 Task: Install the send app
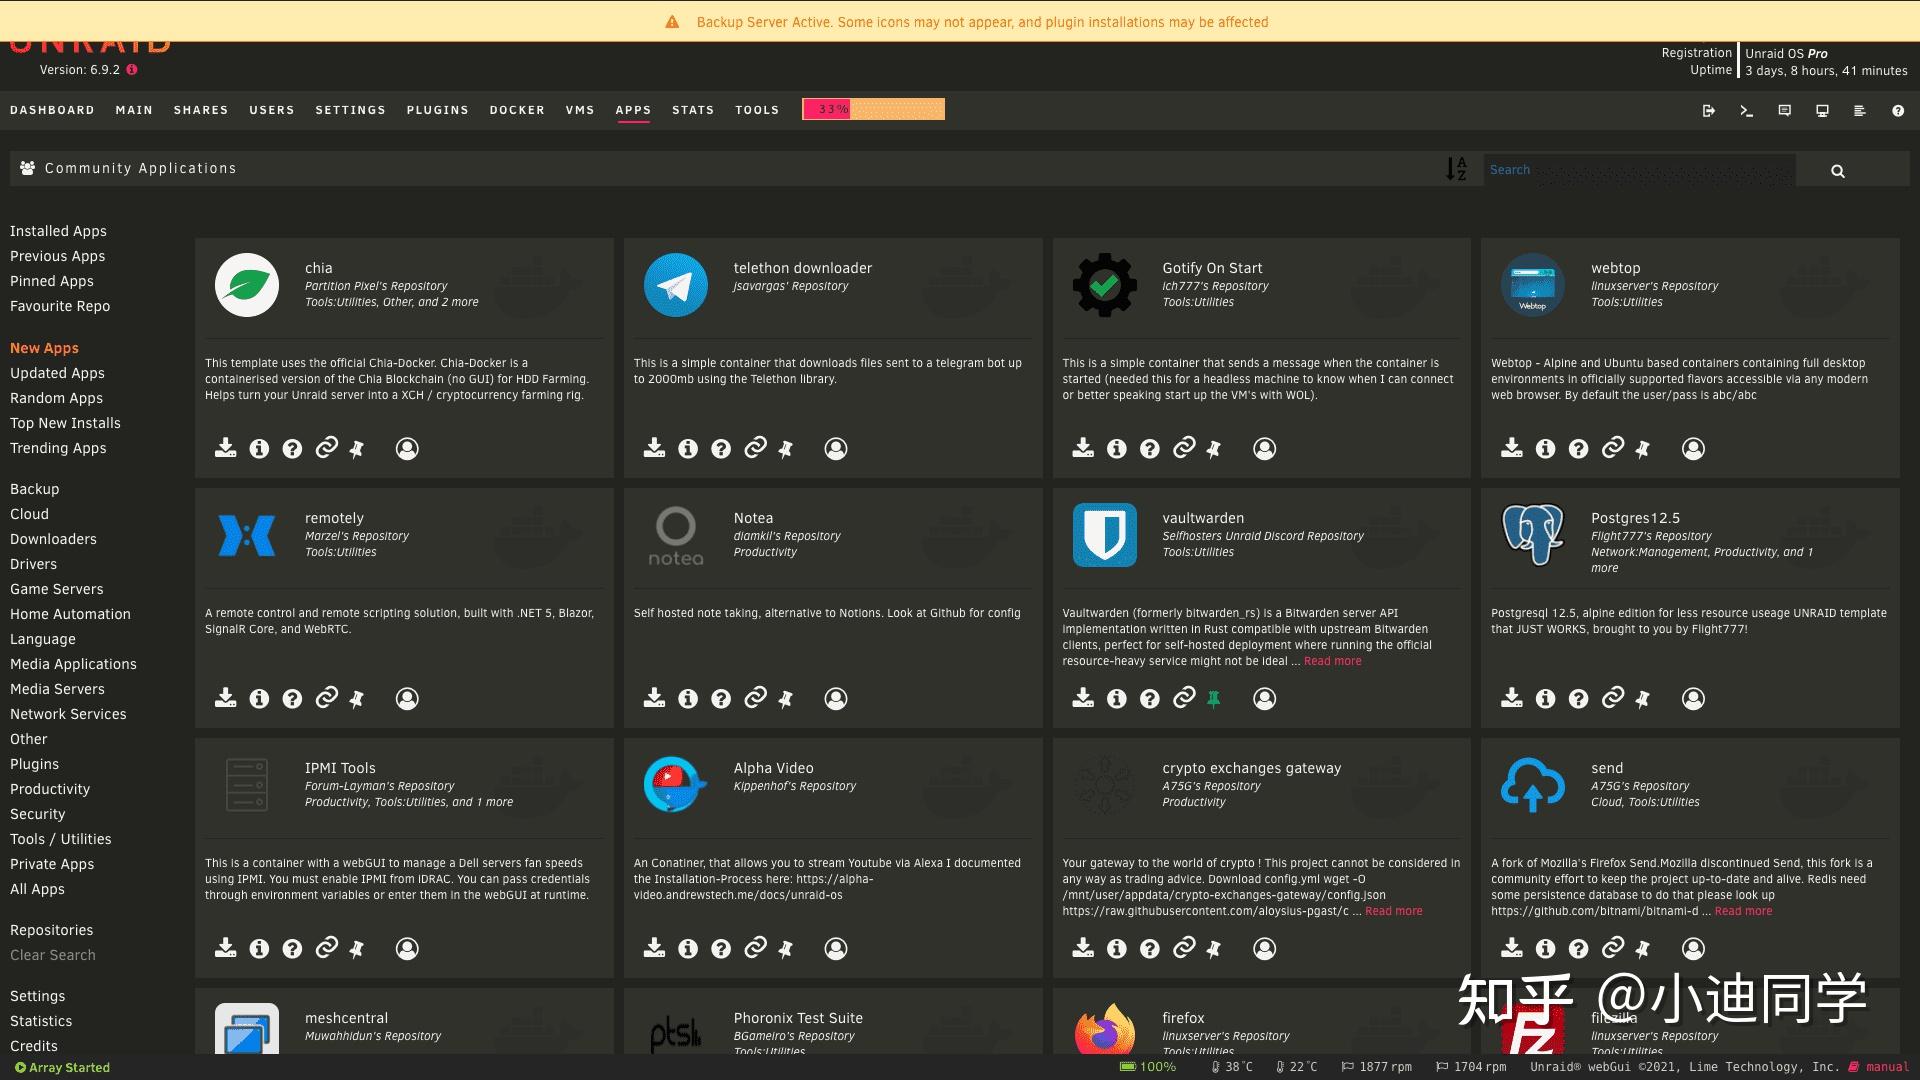click(1512, 948)
